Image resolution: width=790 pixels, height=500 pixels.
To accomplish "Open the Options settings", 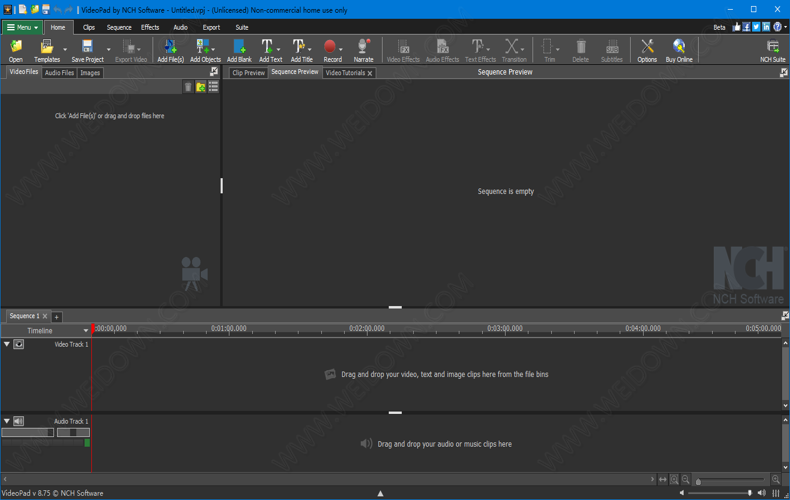I will coord(647,50).
